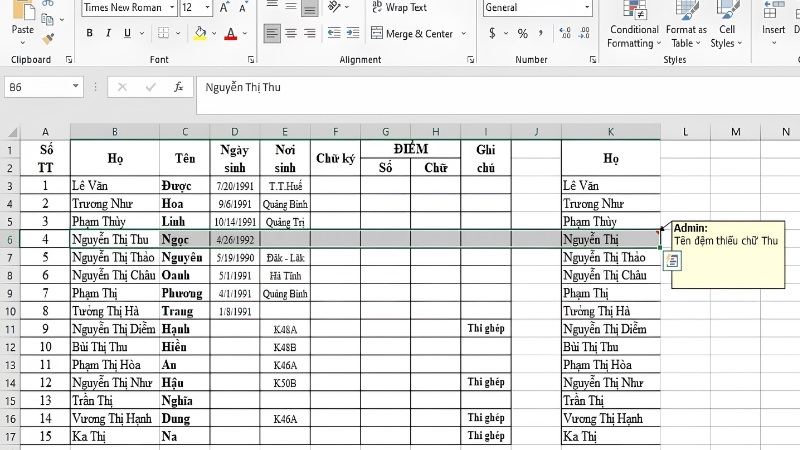Image resolution: width=800 pixels, height=450 pixels.
Task: Click the Insert cells icon
Action: click(x=773, y=10)
